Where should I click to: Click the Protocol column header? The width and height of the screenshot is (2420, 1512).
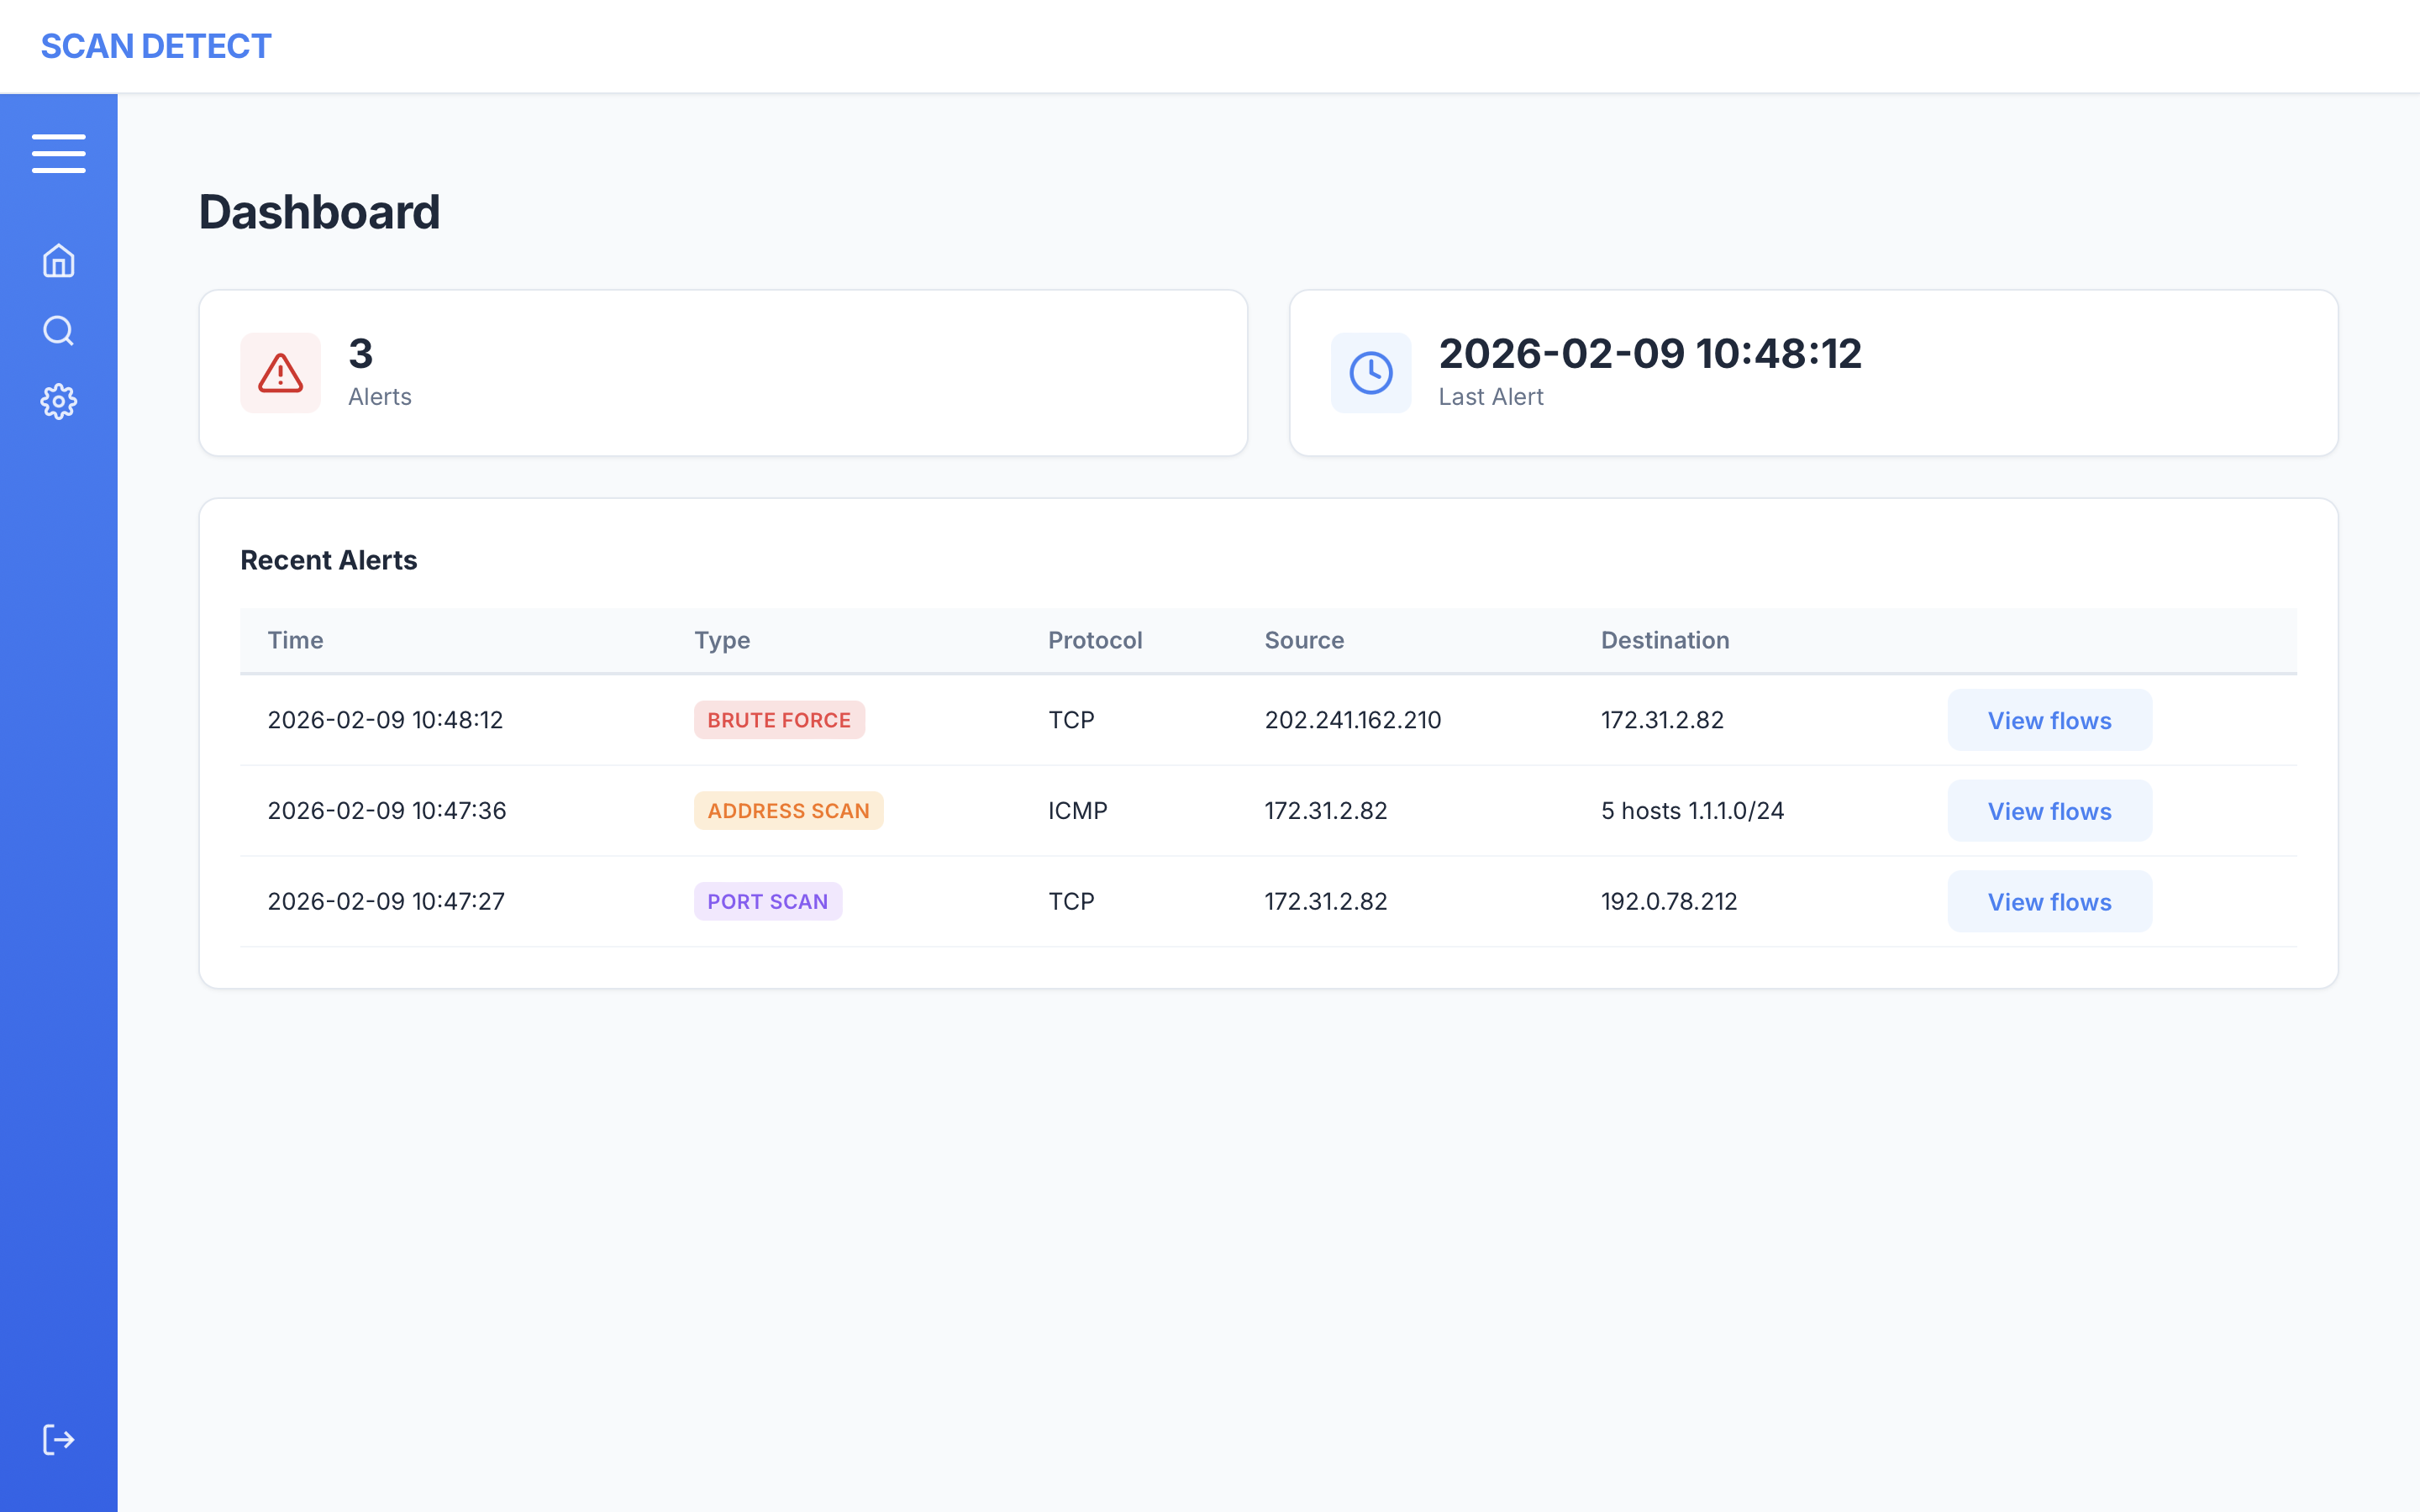[x=1094, y=640]
